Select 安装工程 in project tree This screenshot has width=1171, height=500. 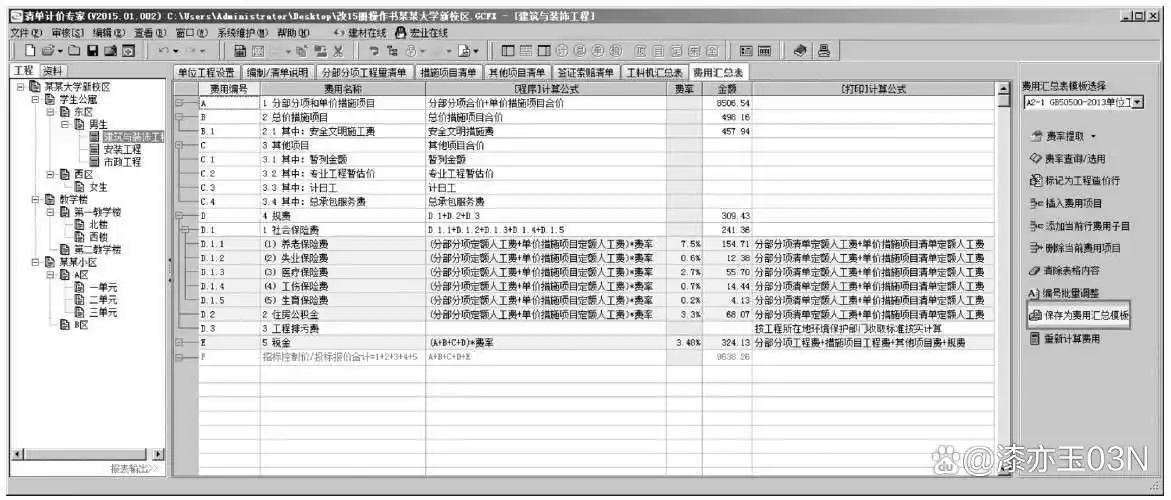[122, 149]
